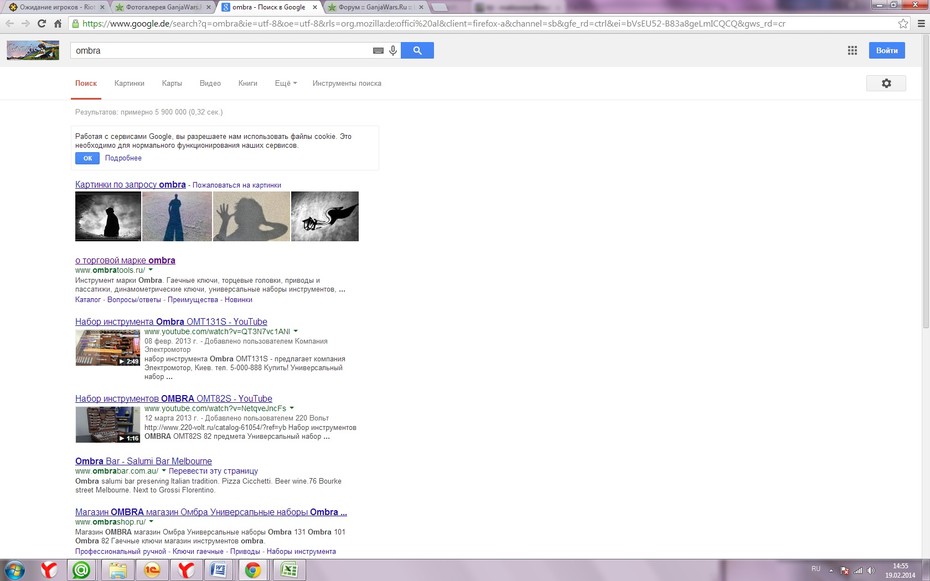This screenshot has height=581, width=930.
Task: Click the blue magnifier search button
Action: [x=417, y=50]
